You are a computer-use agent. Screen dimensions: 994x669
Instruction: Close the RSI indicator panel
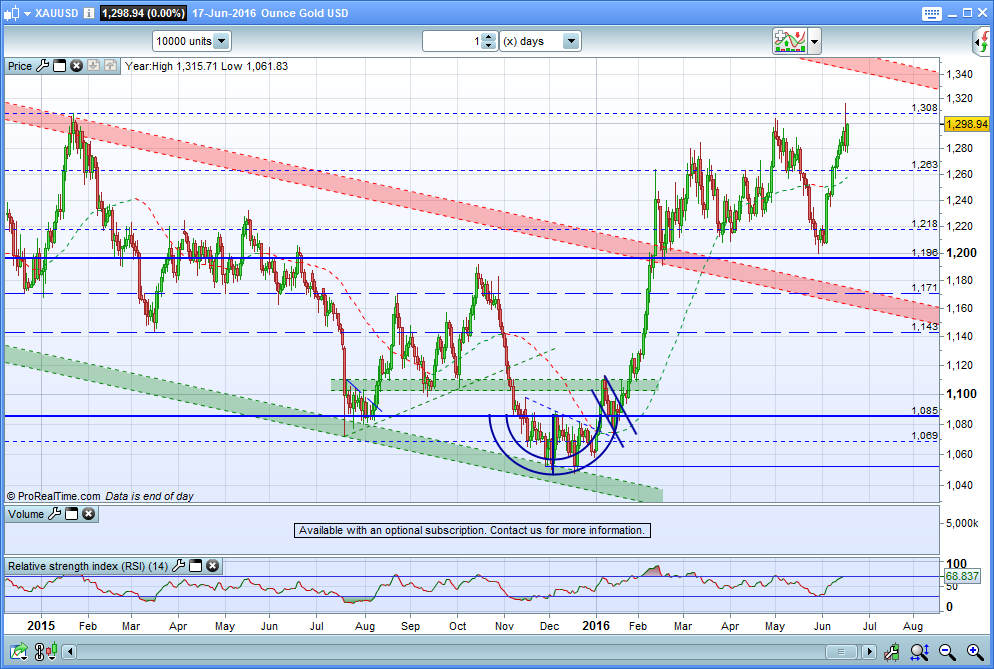(x=212, y=566)
